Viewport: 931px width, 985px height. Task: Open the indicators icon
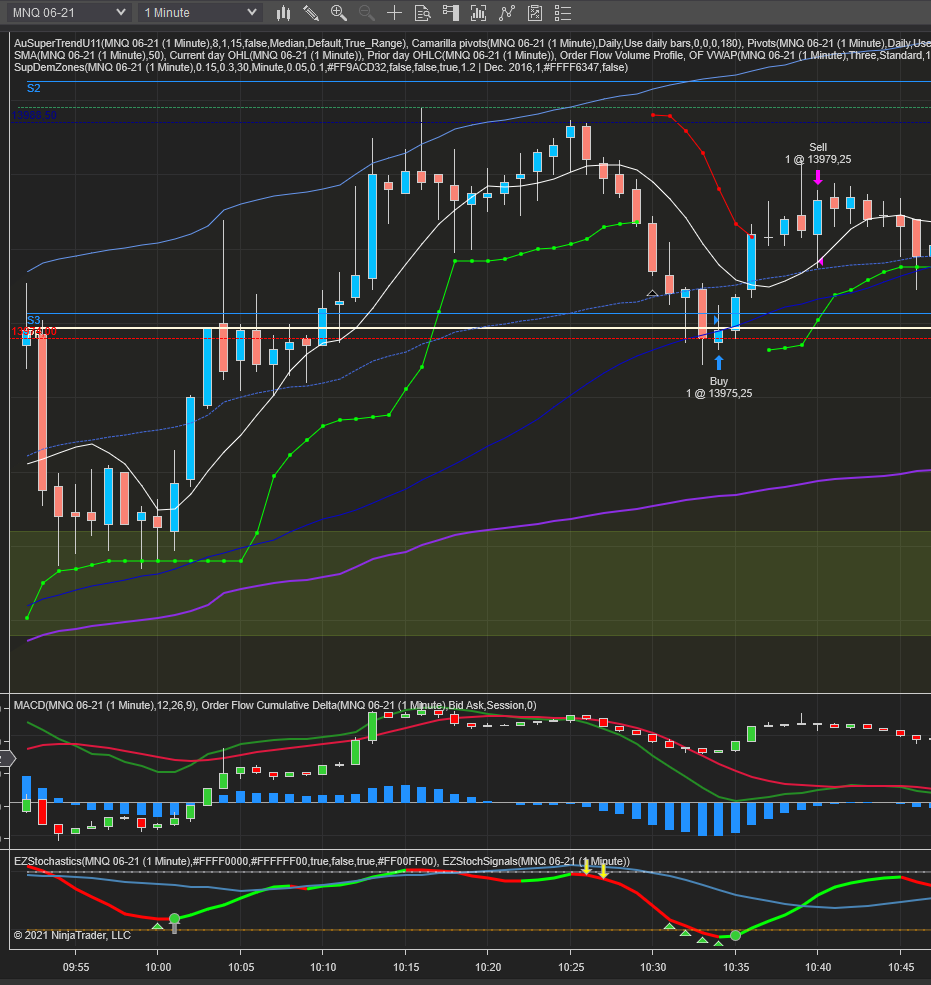(x=506, y=13)
